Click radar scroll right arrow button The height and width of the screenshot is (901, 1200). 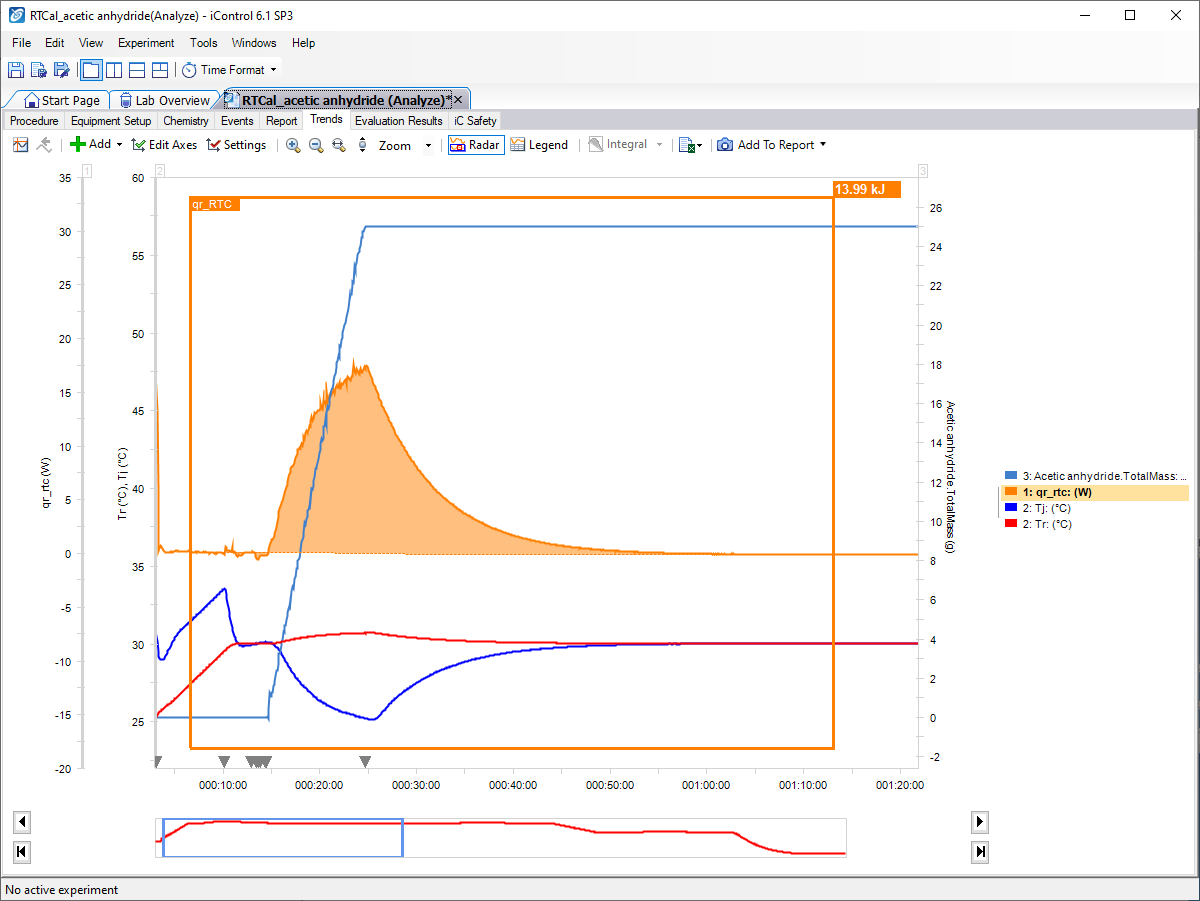pyautogui.click(x=981, y=822)
